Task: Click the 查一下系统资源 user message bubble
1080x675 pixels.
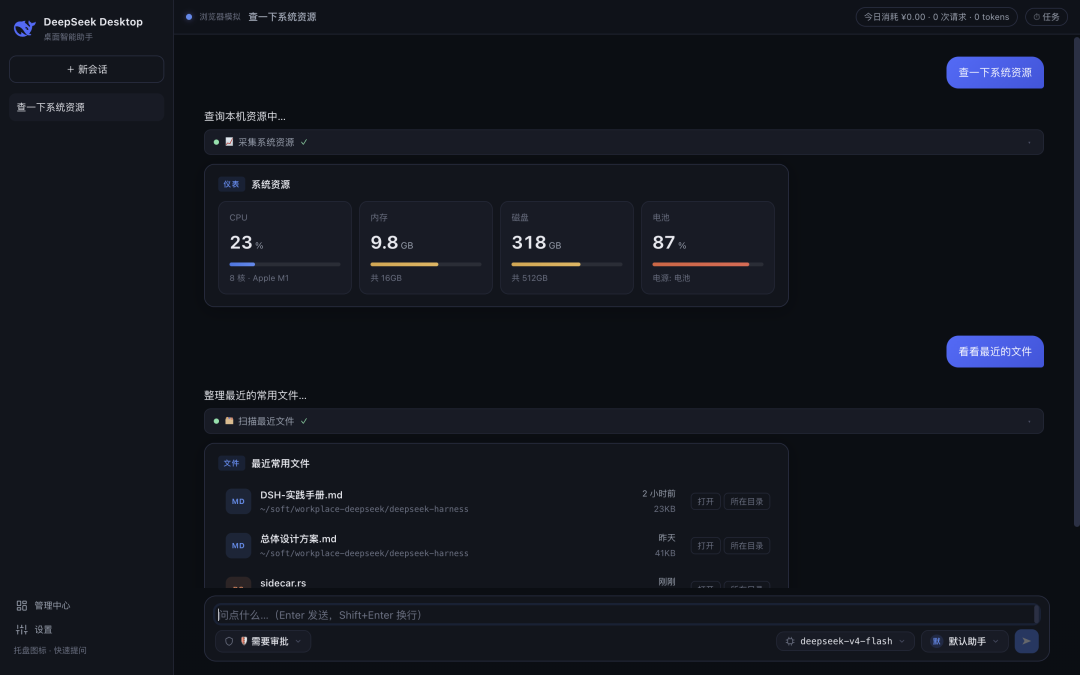Action: click(x=995, y=72)
